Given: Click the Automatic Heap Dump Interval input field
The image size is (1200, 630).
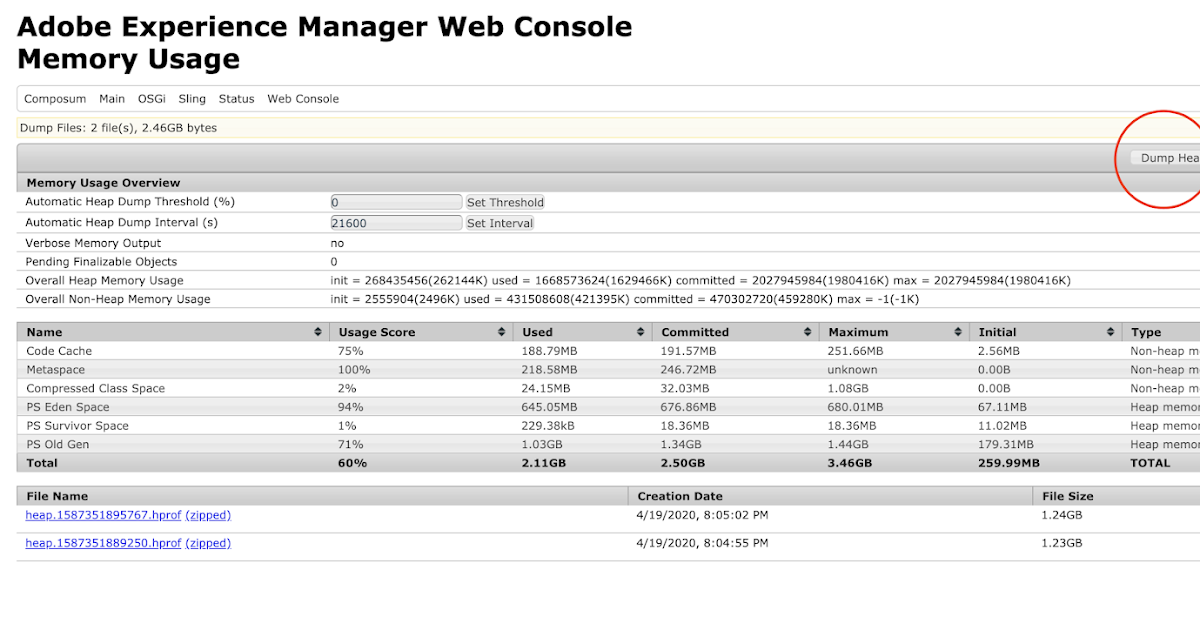Looking at the screenshot, I should pyautogui.click(x=394, y=222).
